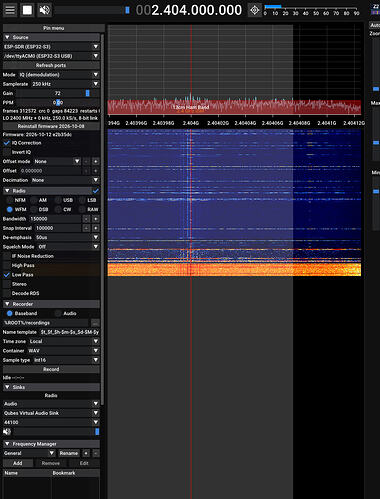Enable the Invert IQ checkbox

7,152
